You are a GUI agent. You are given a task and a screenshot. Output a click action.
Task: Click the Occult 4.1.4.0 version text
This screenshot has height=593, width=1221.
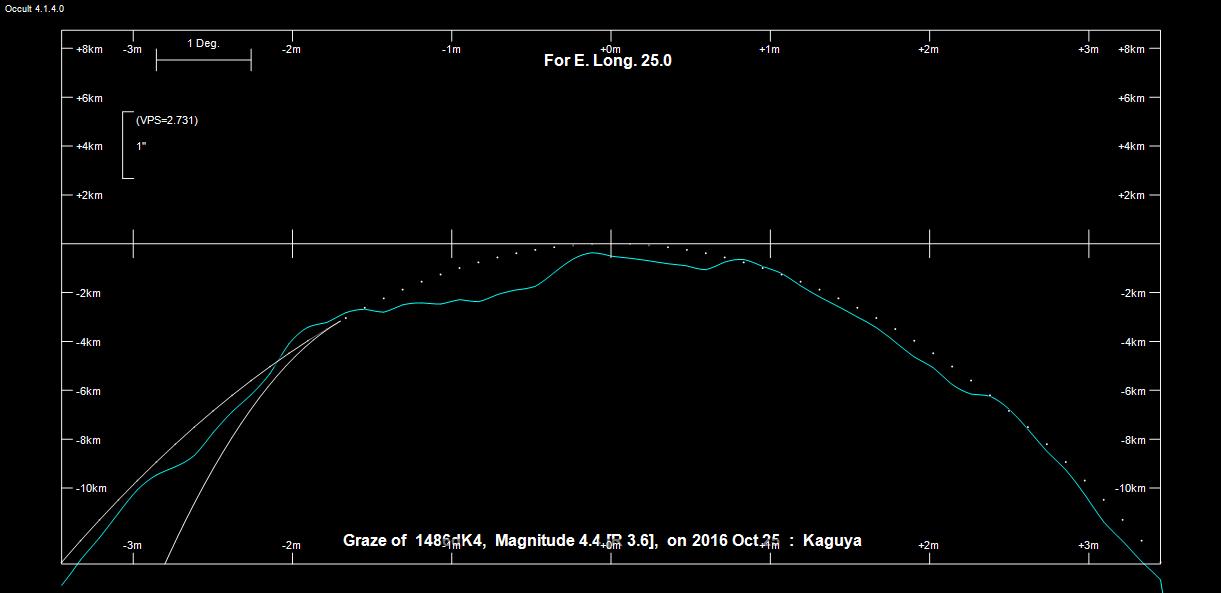35,8
